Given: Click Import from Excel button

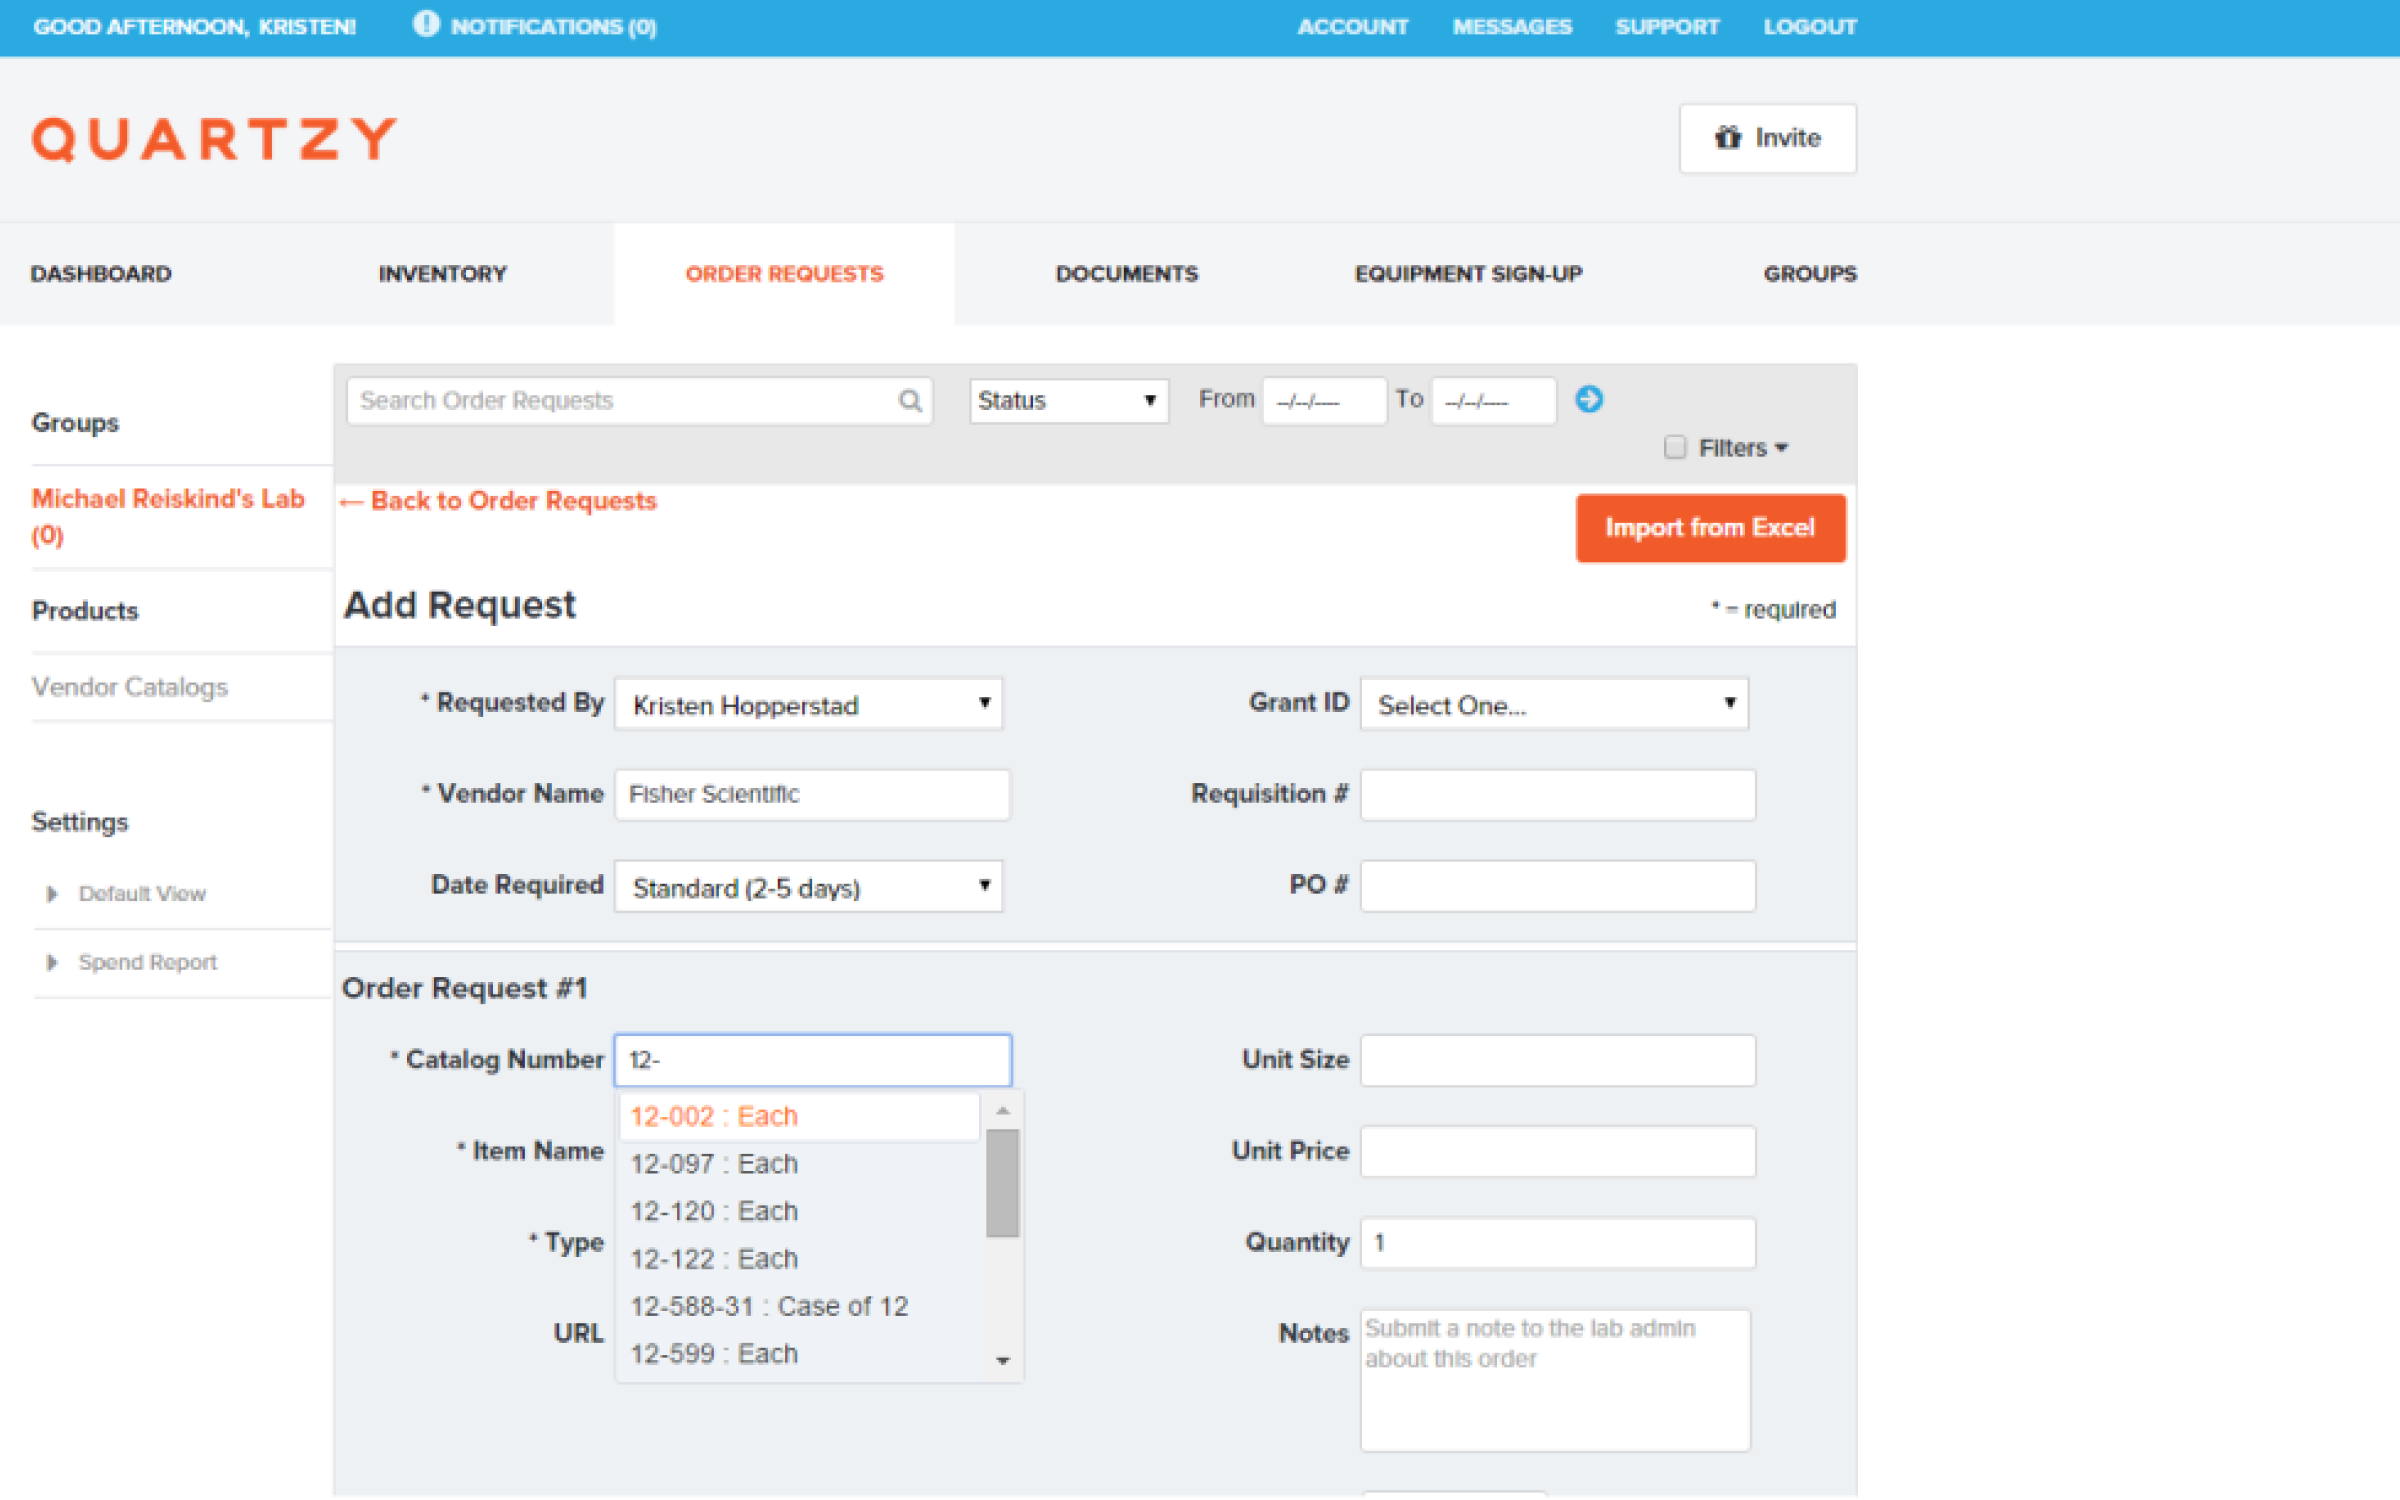Looking at the screenshot, I should pos(1709,528).
